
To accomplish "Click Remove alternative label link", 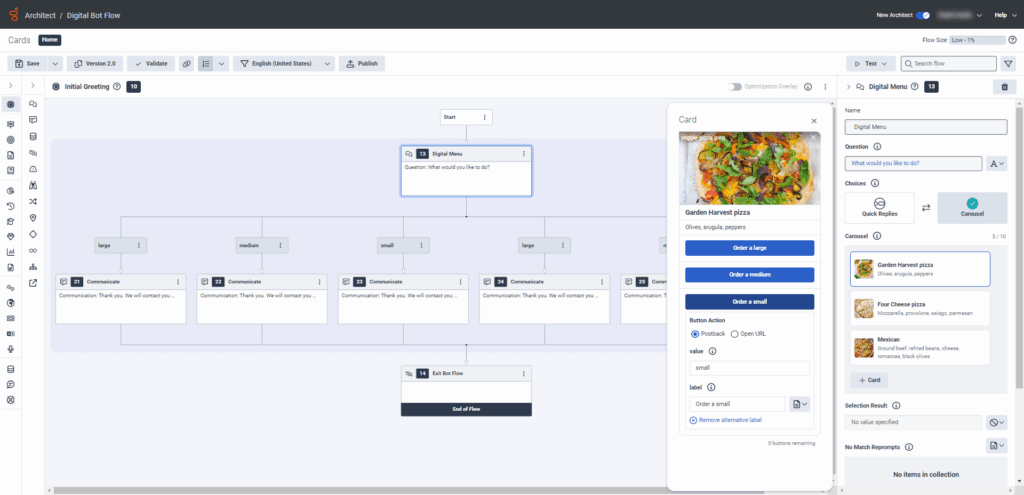I will (x=726, y=420).
